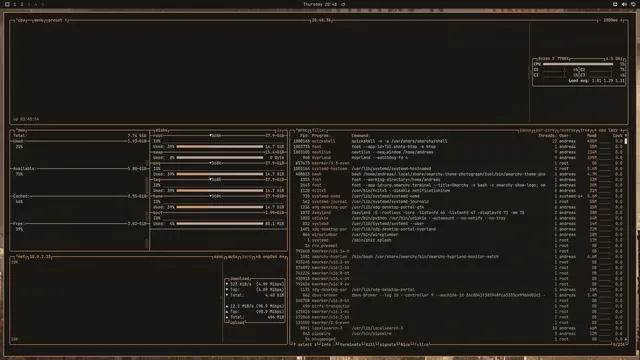Click the Info option in proc footer
Viewport: 640px width, 360px height.
click(x=326, y=344)
